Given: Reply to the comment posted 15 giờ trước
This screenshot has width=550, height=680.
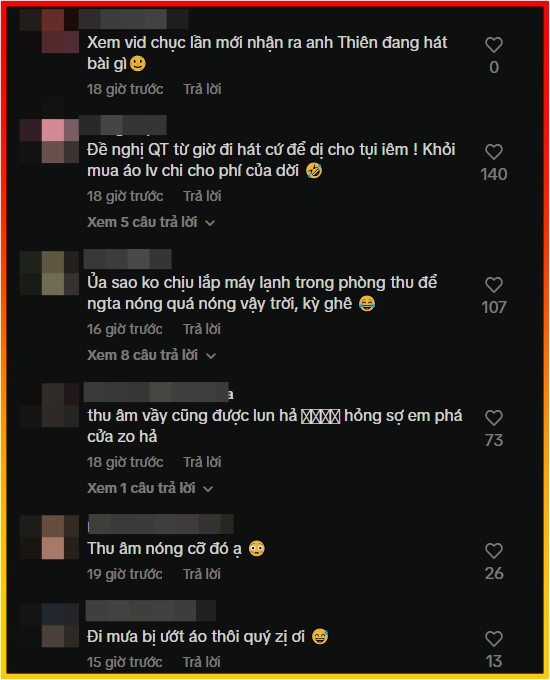Looking at the screenshot, I should click(202, 663).
